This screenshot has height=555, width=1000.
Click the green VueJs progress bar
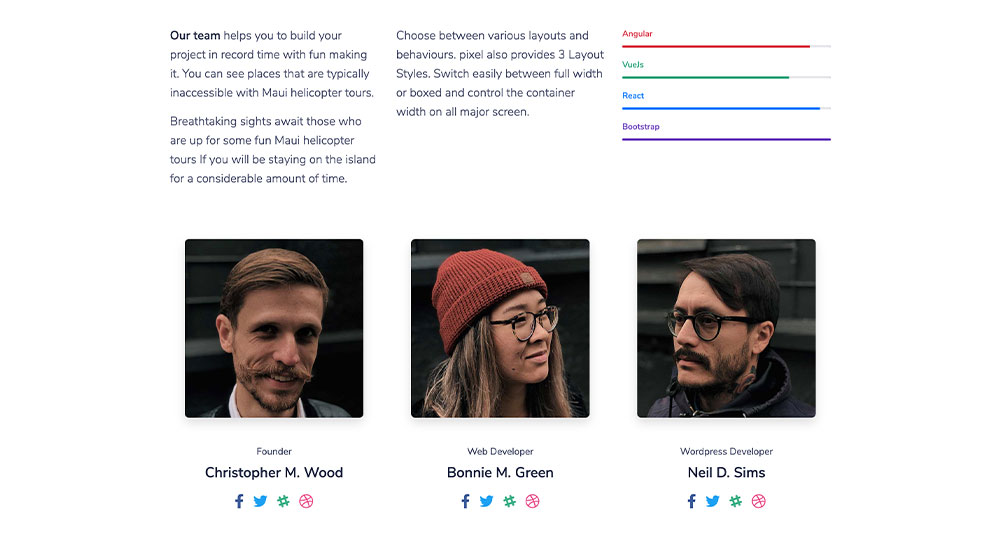[x=726, y=77]
